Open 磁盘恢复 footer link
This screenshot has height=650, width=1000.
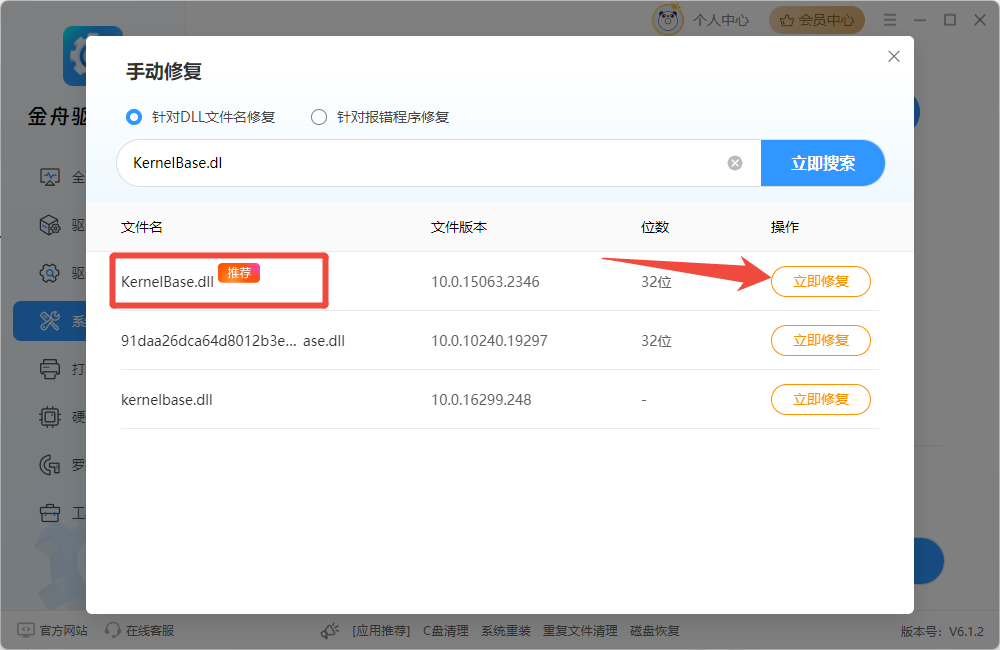(655, 631)
